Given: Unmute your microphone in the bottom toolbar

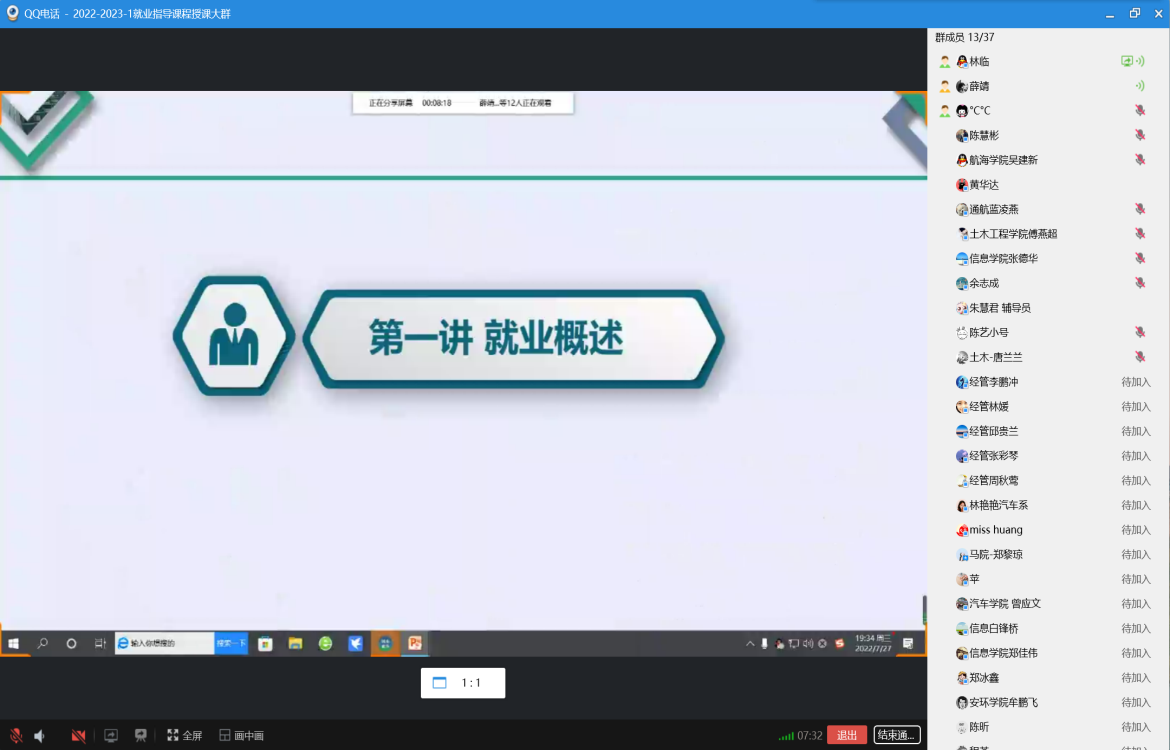Looking at the screenshot, I should pyautogui.click(x=16, y=736).
